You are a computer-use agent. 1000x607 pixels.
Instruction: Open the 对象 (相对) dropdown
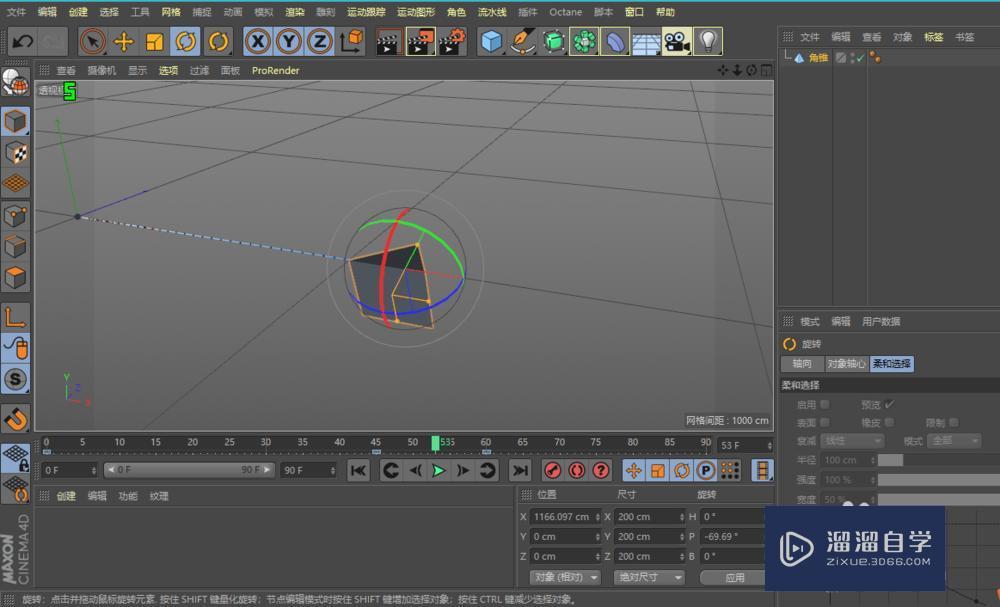[565, 577]
